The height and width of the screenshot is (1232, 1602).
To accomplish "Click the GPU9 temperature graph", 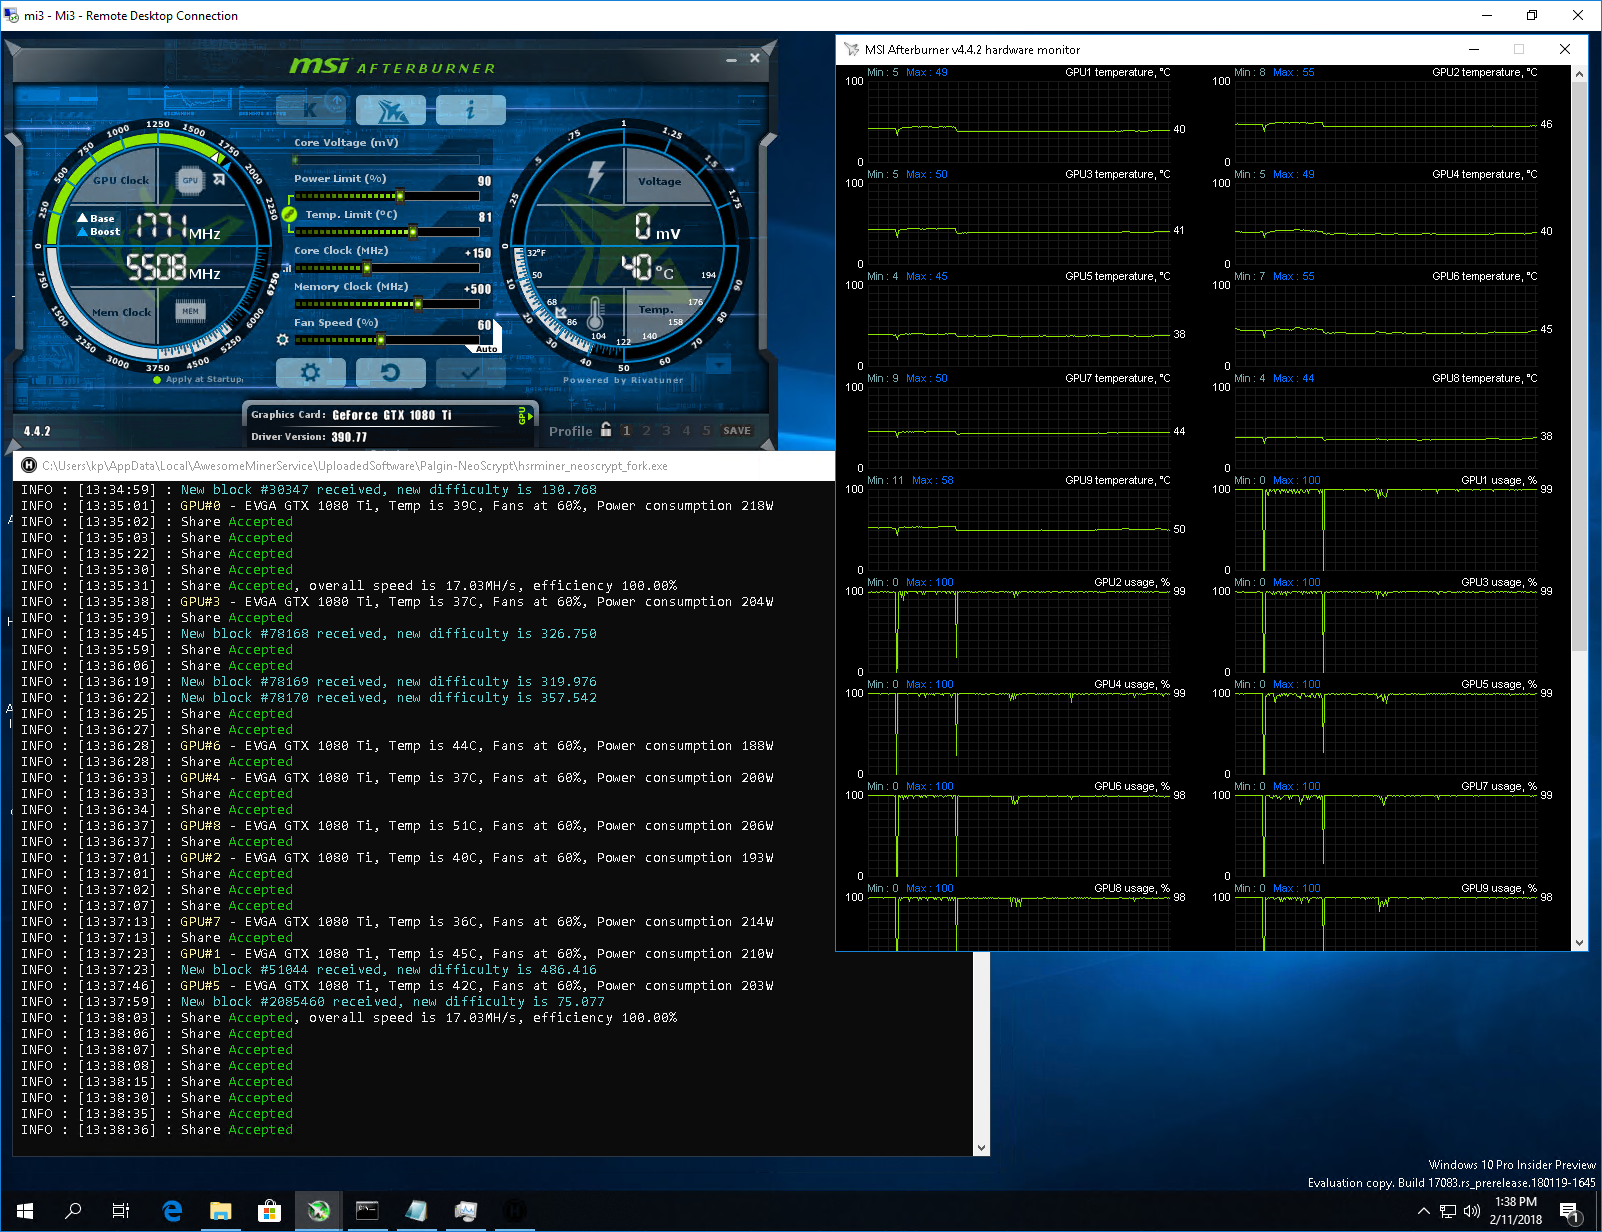I will pyautogui.click(x=1019, y=530).
